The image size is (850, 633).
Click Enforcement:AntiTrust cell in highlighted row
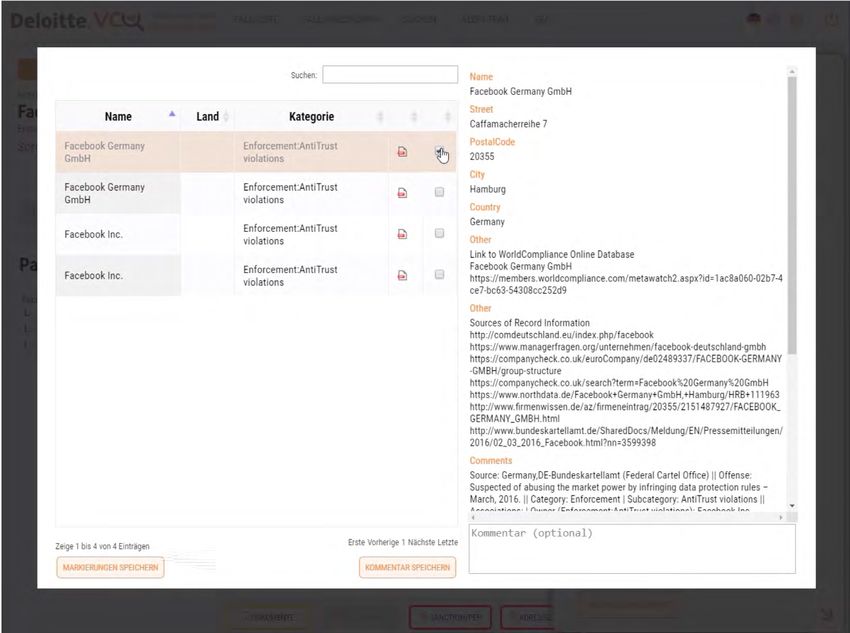click(x=311, y=152)
